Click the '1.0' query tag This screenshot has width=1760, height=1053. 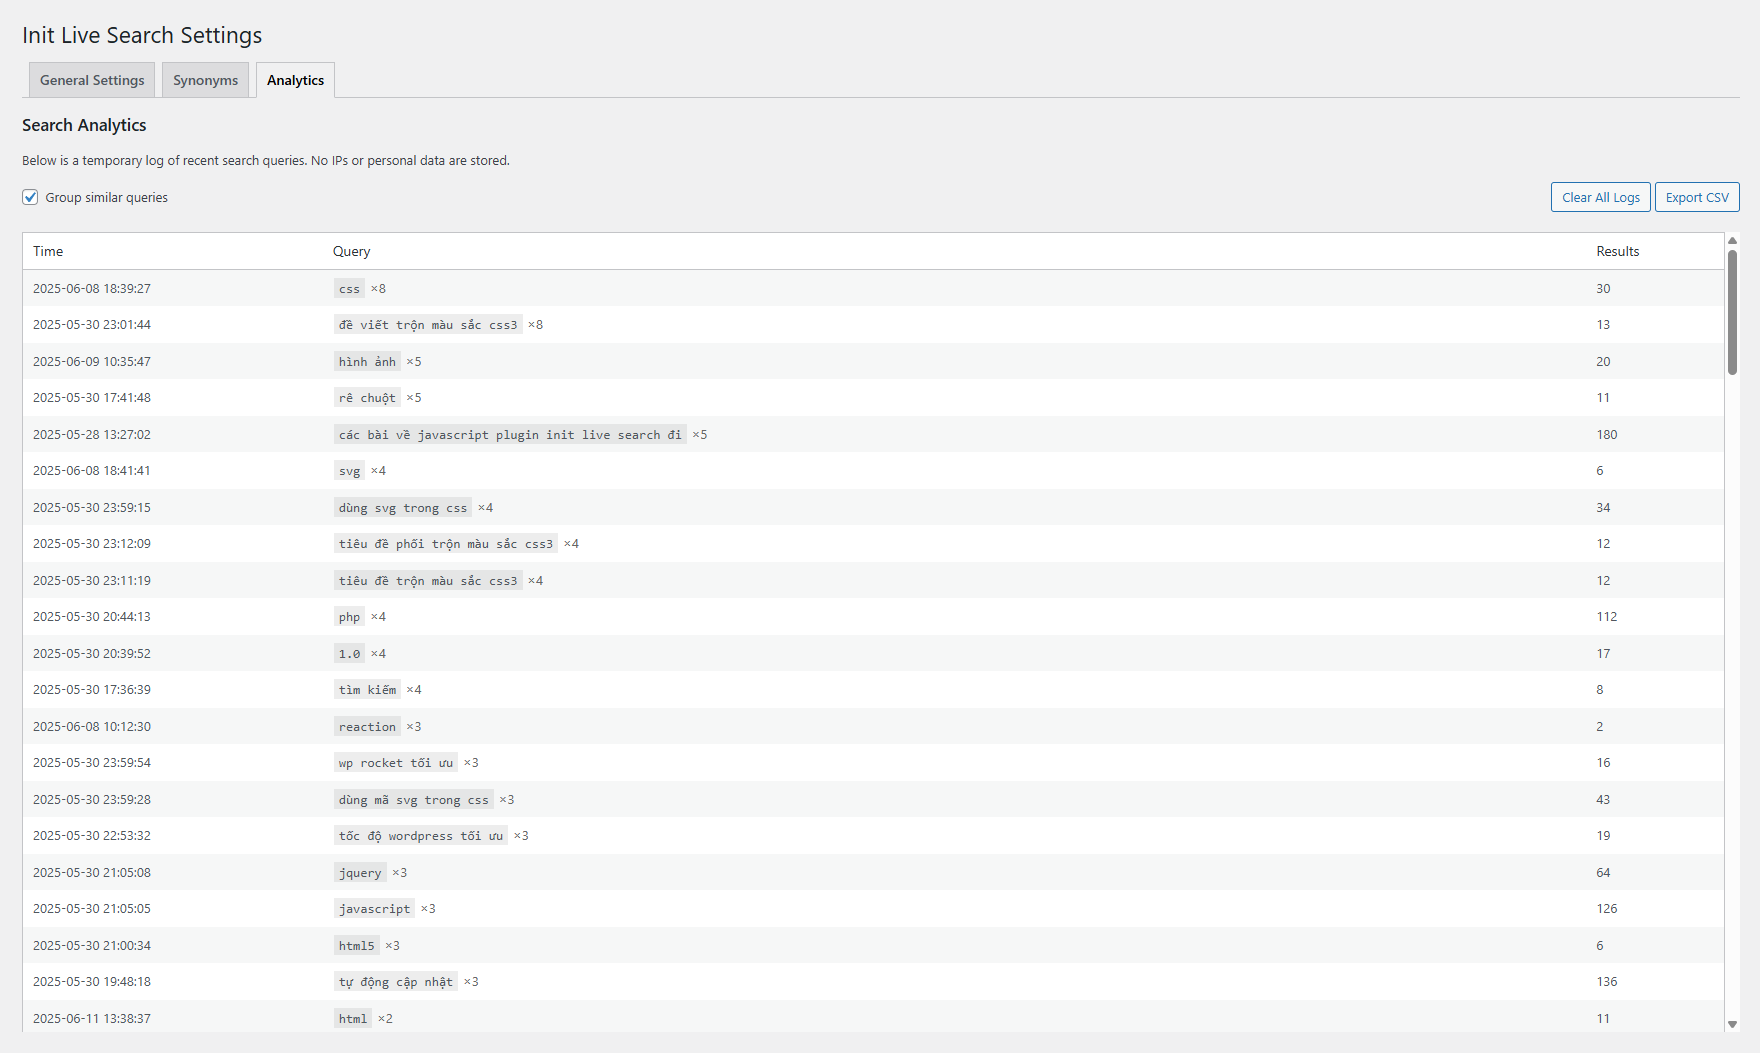pos(349,654)
